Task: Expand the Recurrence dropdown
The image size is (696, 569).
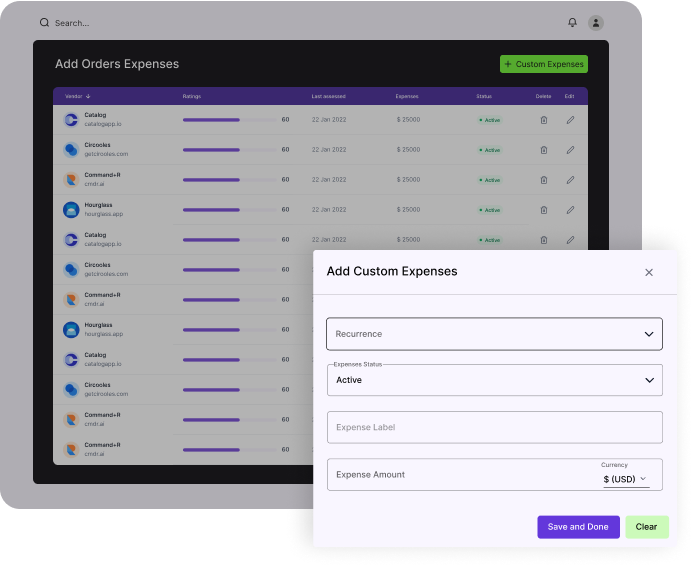Action: click(494, 334)
